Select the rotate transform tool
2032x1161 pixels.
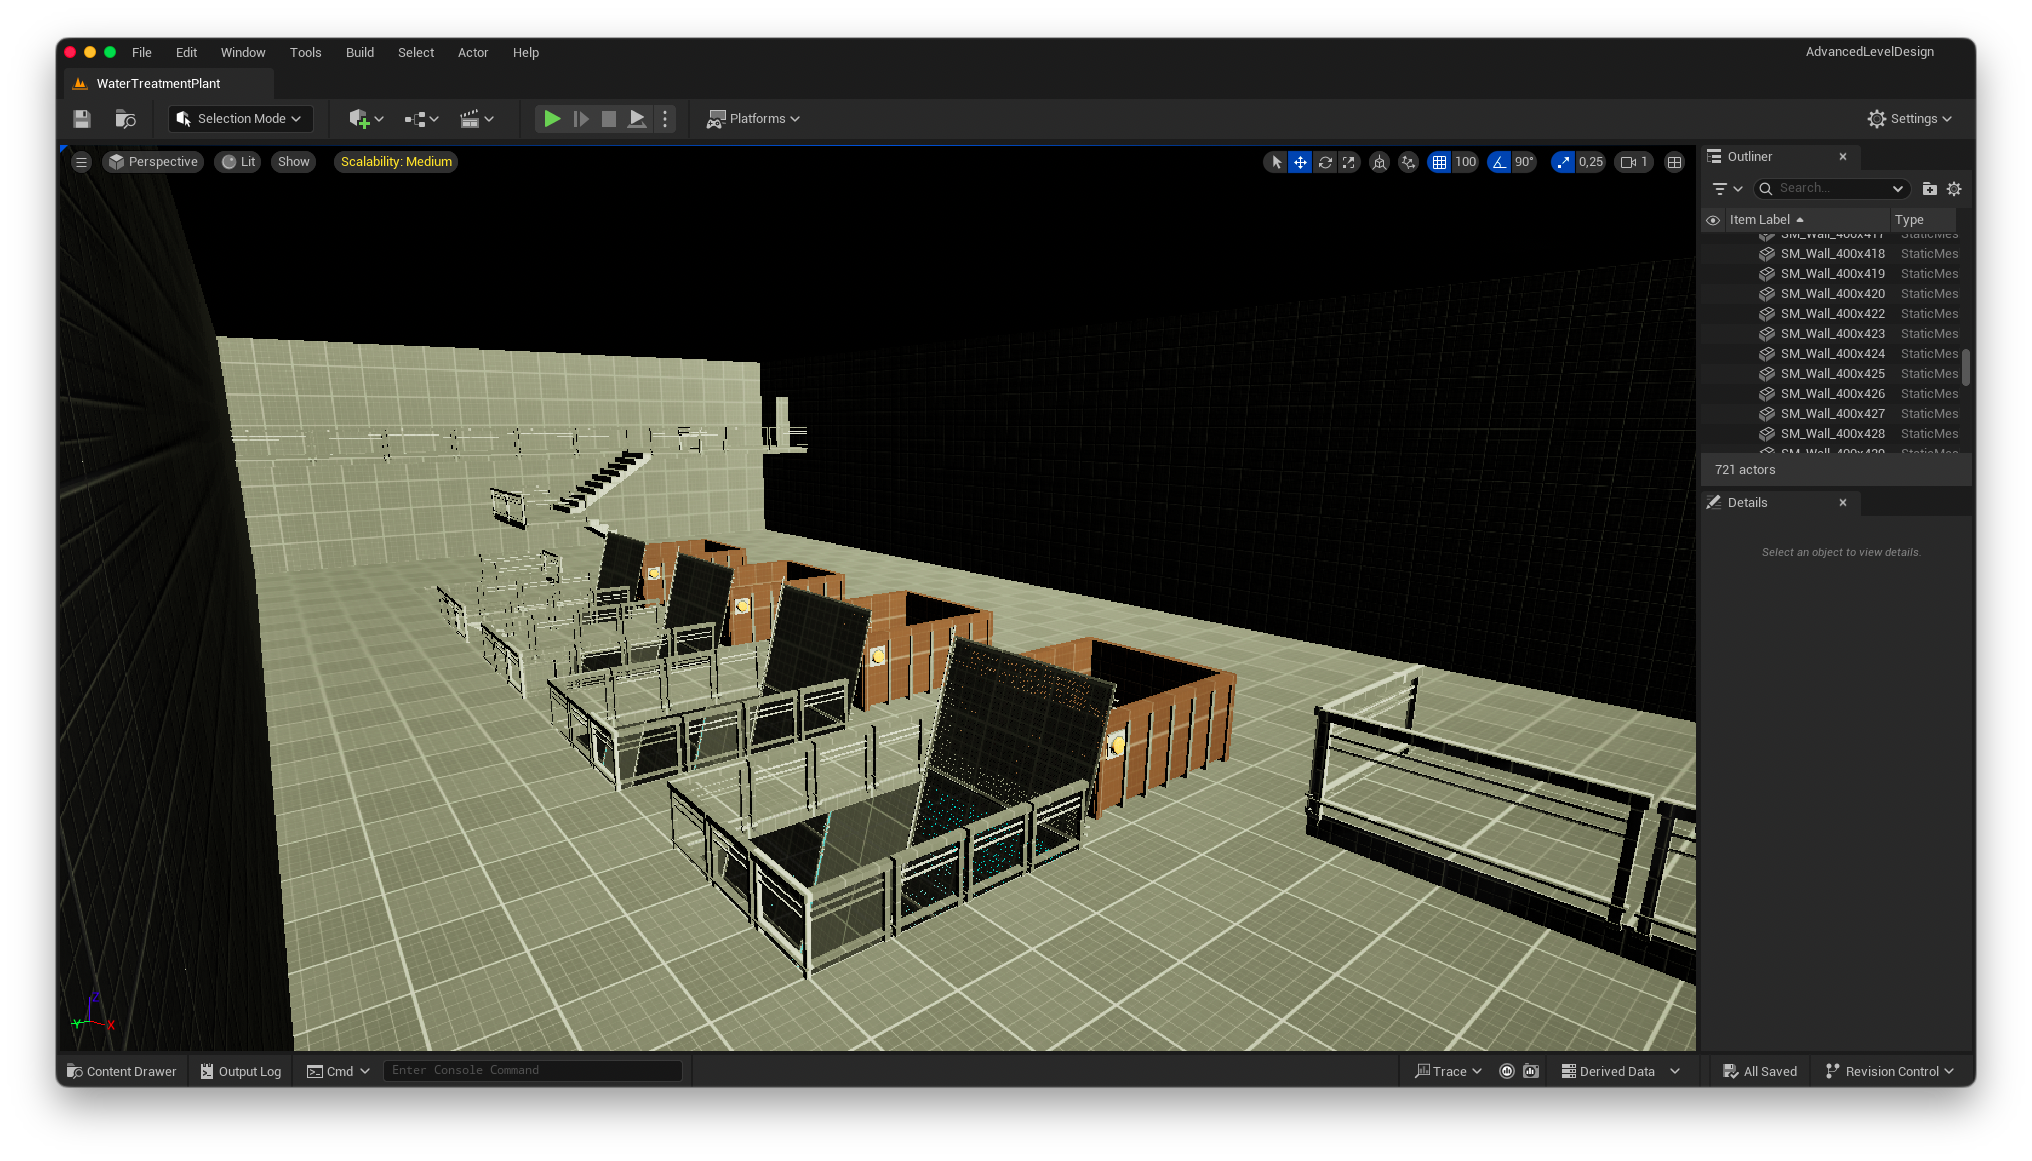(x=1325, y=162)
